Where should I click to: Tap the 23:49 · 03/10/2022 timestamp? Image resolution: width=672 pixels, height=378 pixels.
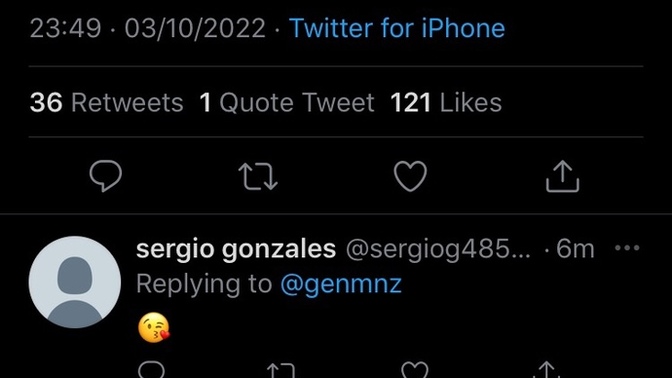point(148,28)
